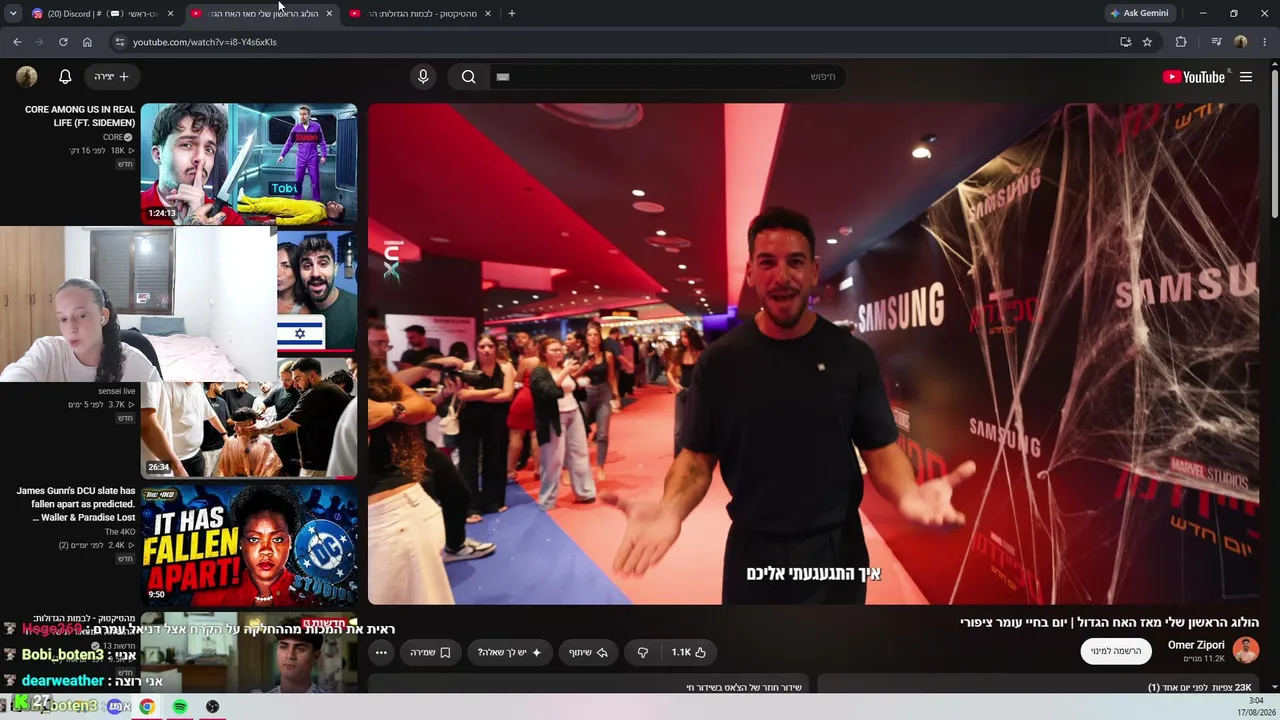Click the video title הולוג הראשון שלי
The image size is (1280, 720).
[1109, 622]
